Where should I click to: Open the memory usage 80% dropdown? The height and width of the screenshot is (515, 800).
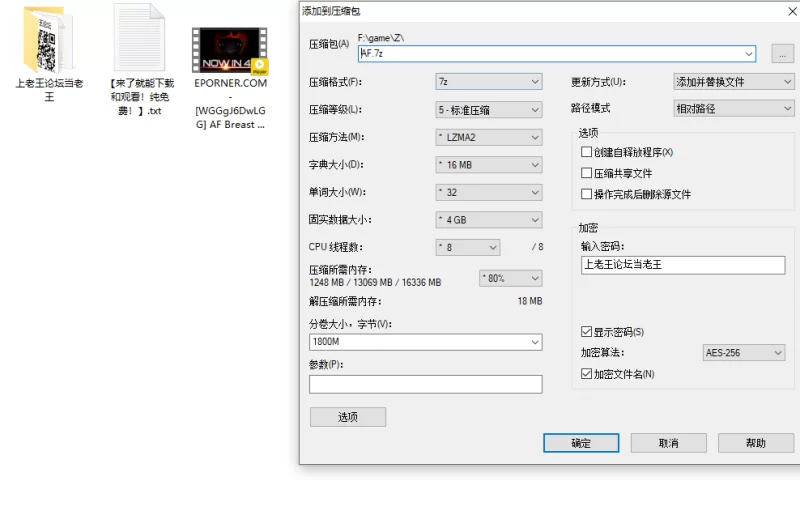(511, 278)
